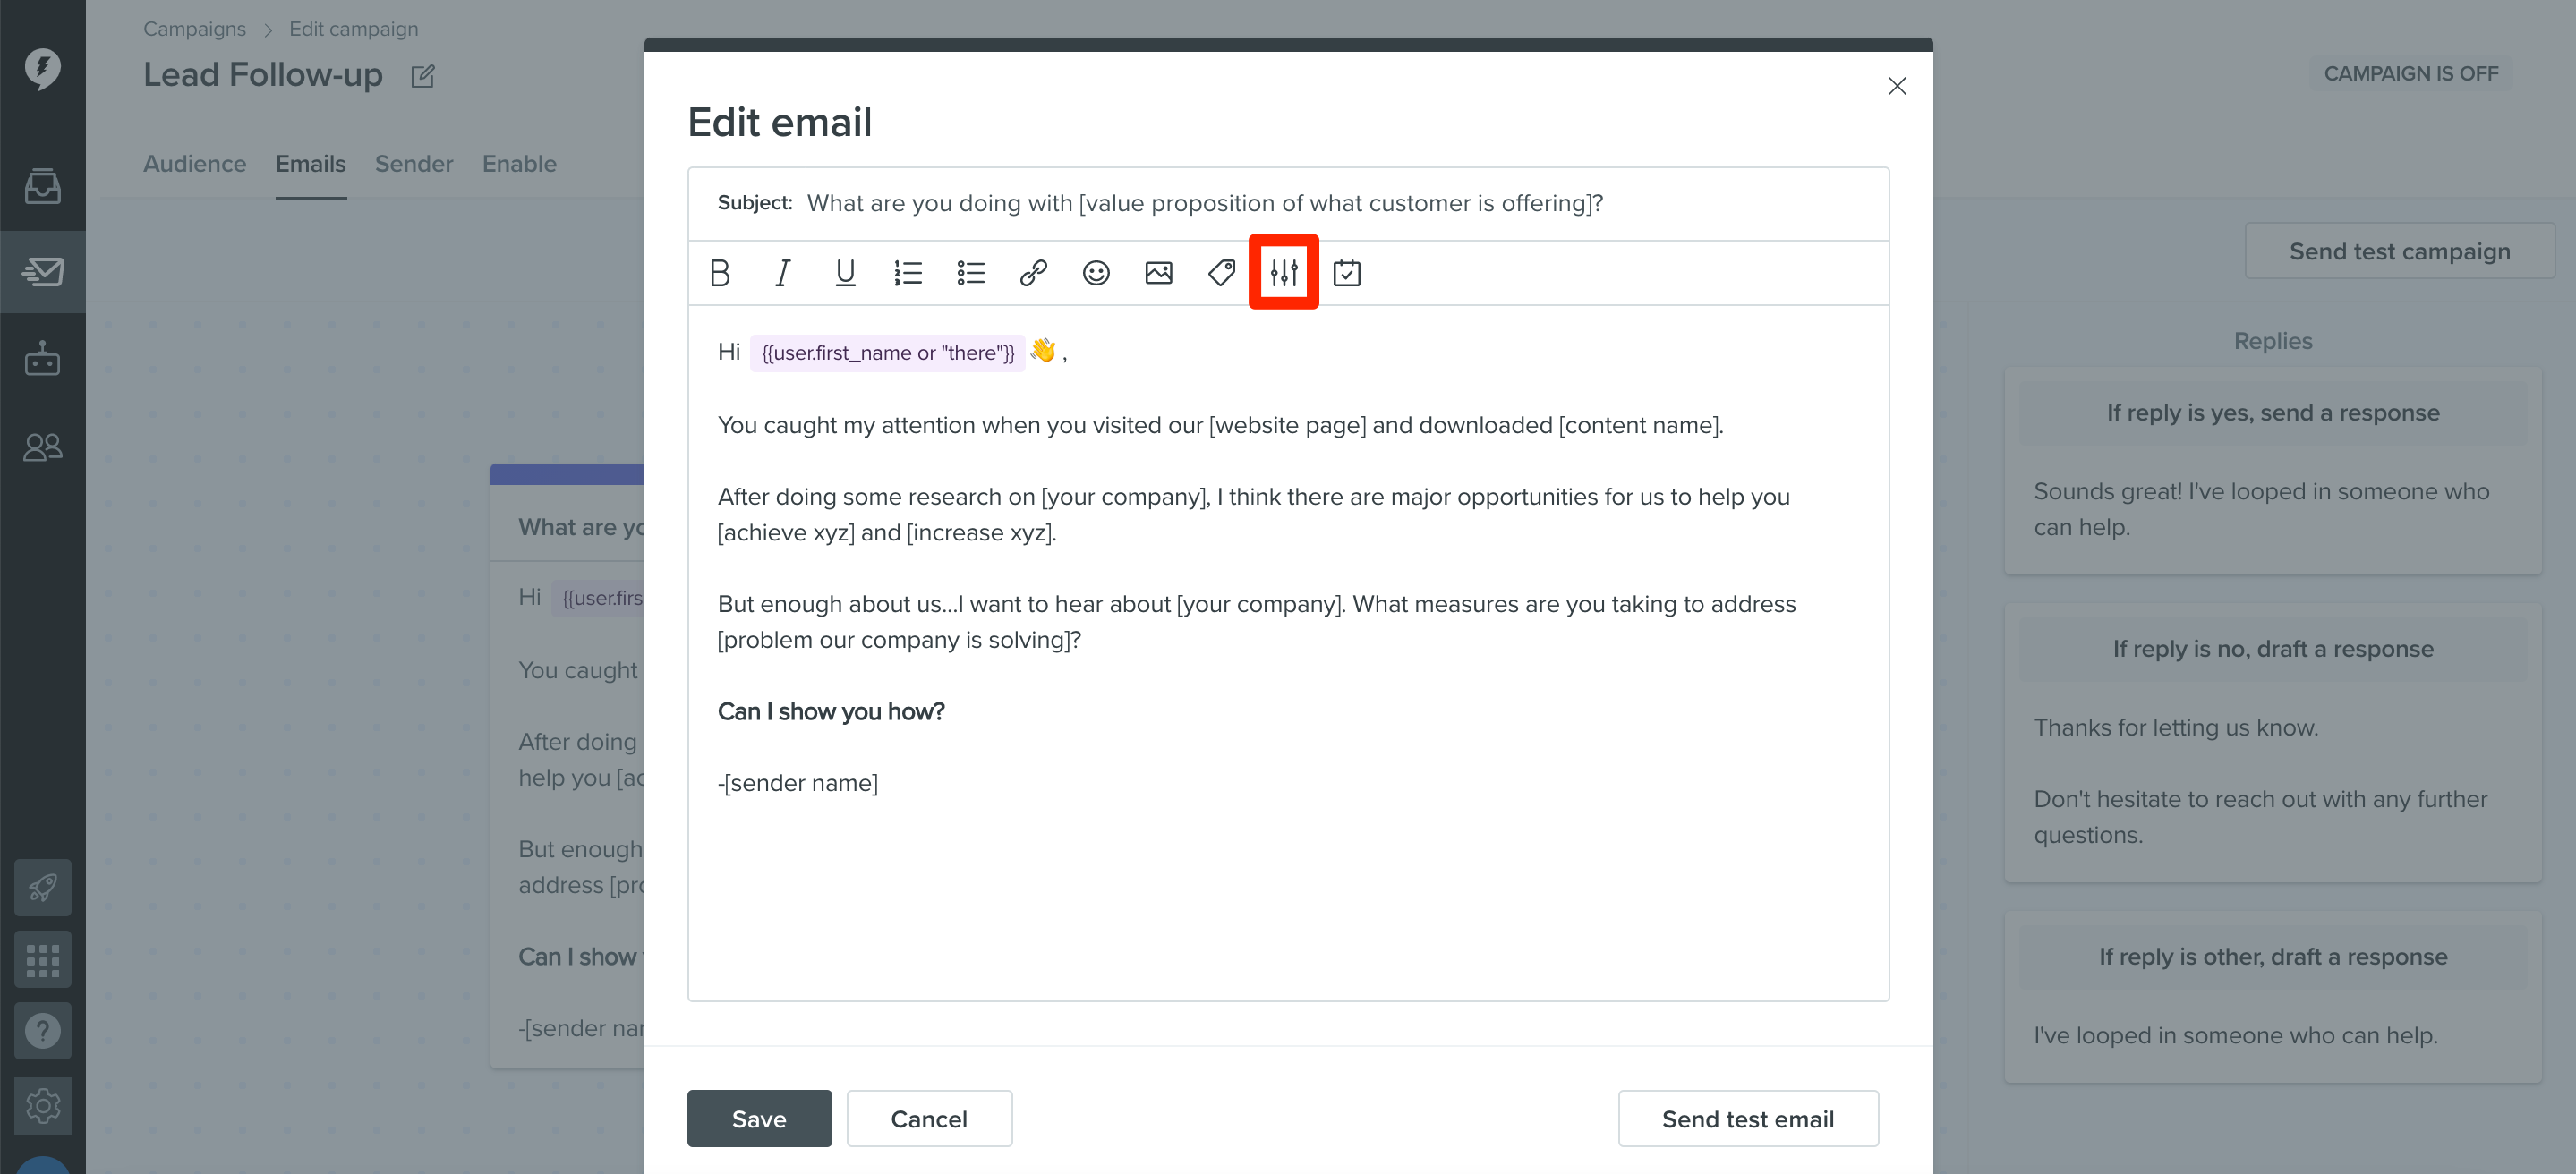This screenshot has width=2576, height=1174.
Task: Insert a hyperlink via link icon
Action: [x=1033, y=272]
